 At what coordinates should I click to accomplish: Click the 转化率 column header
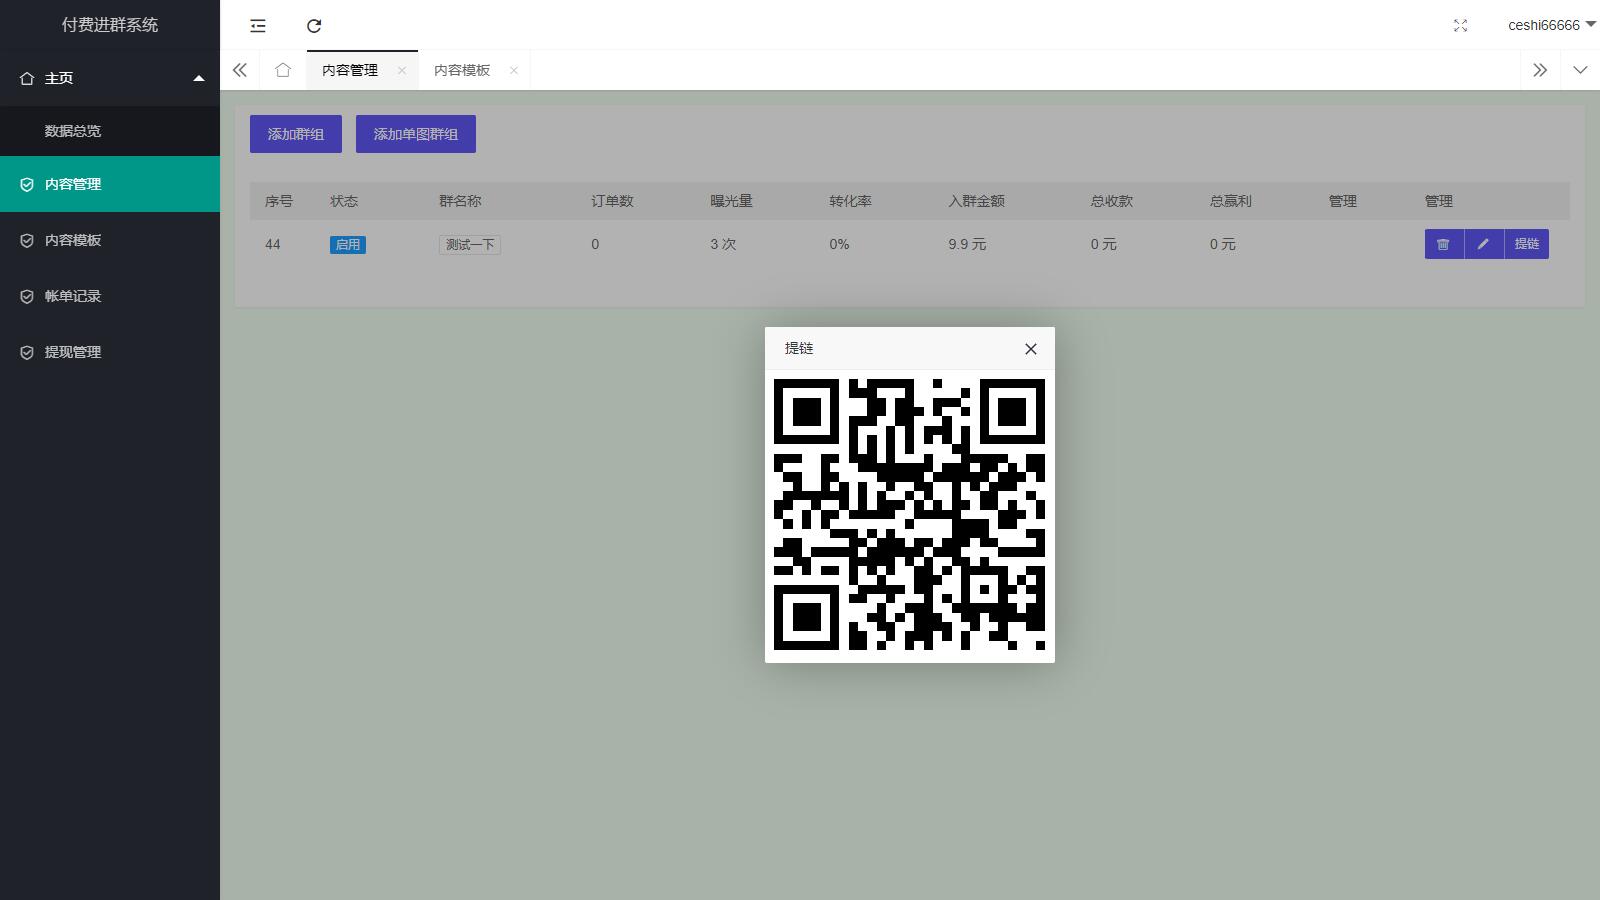(x=850, y=201)
